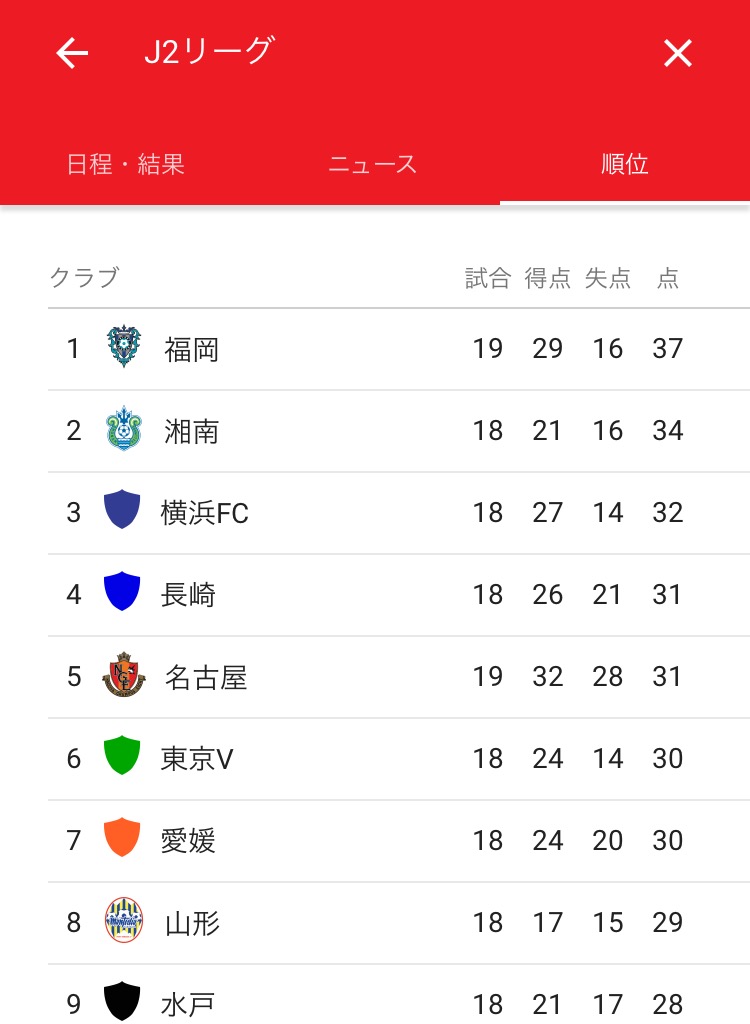This screenshot has width=750, height=1024.
Task: Close the J2リーグ panel with X
Action: point(677,53)
